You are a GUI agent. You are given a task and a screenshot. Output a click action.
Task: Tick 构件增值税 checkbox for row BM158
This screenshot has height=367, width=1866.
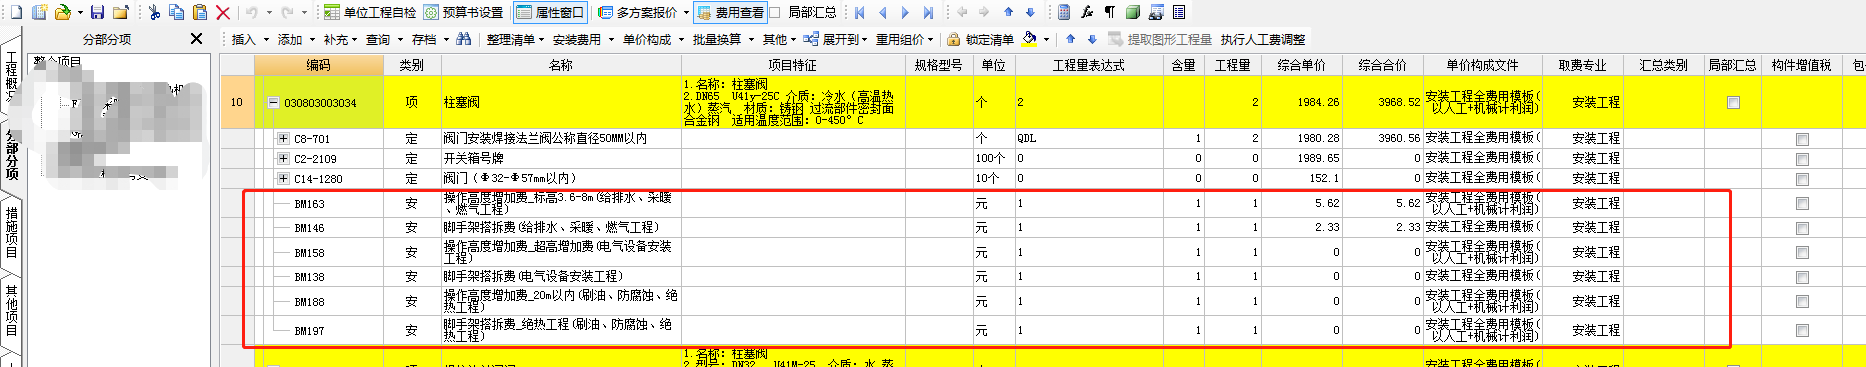coord(1802,253)
